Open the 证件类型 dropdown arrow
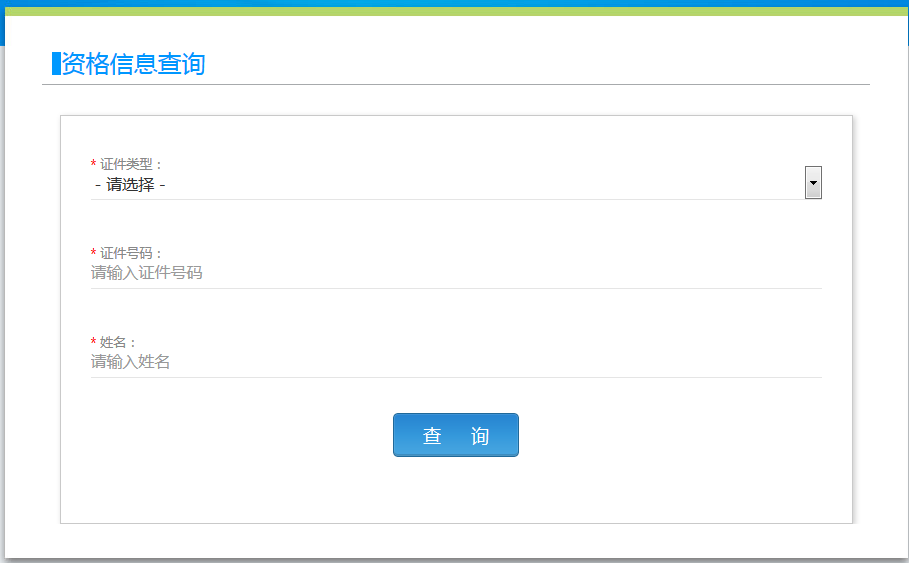 pyautogui.click(x=813, y=183)
